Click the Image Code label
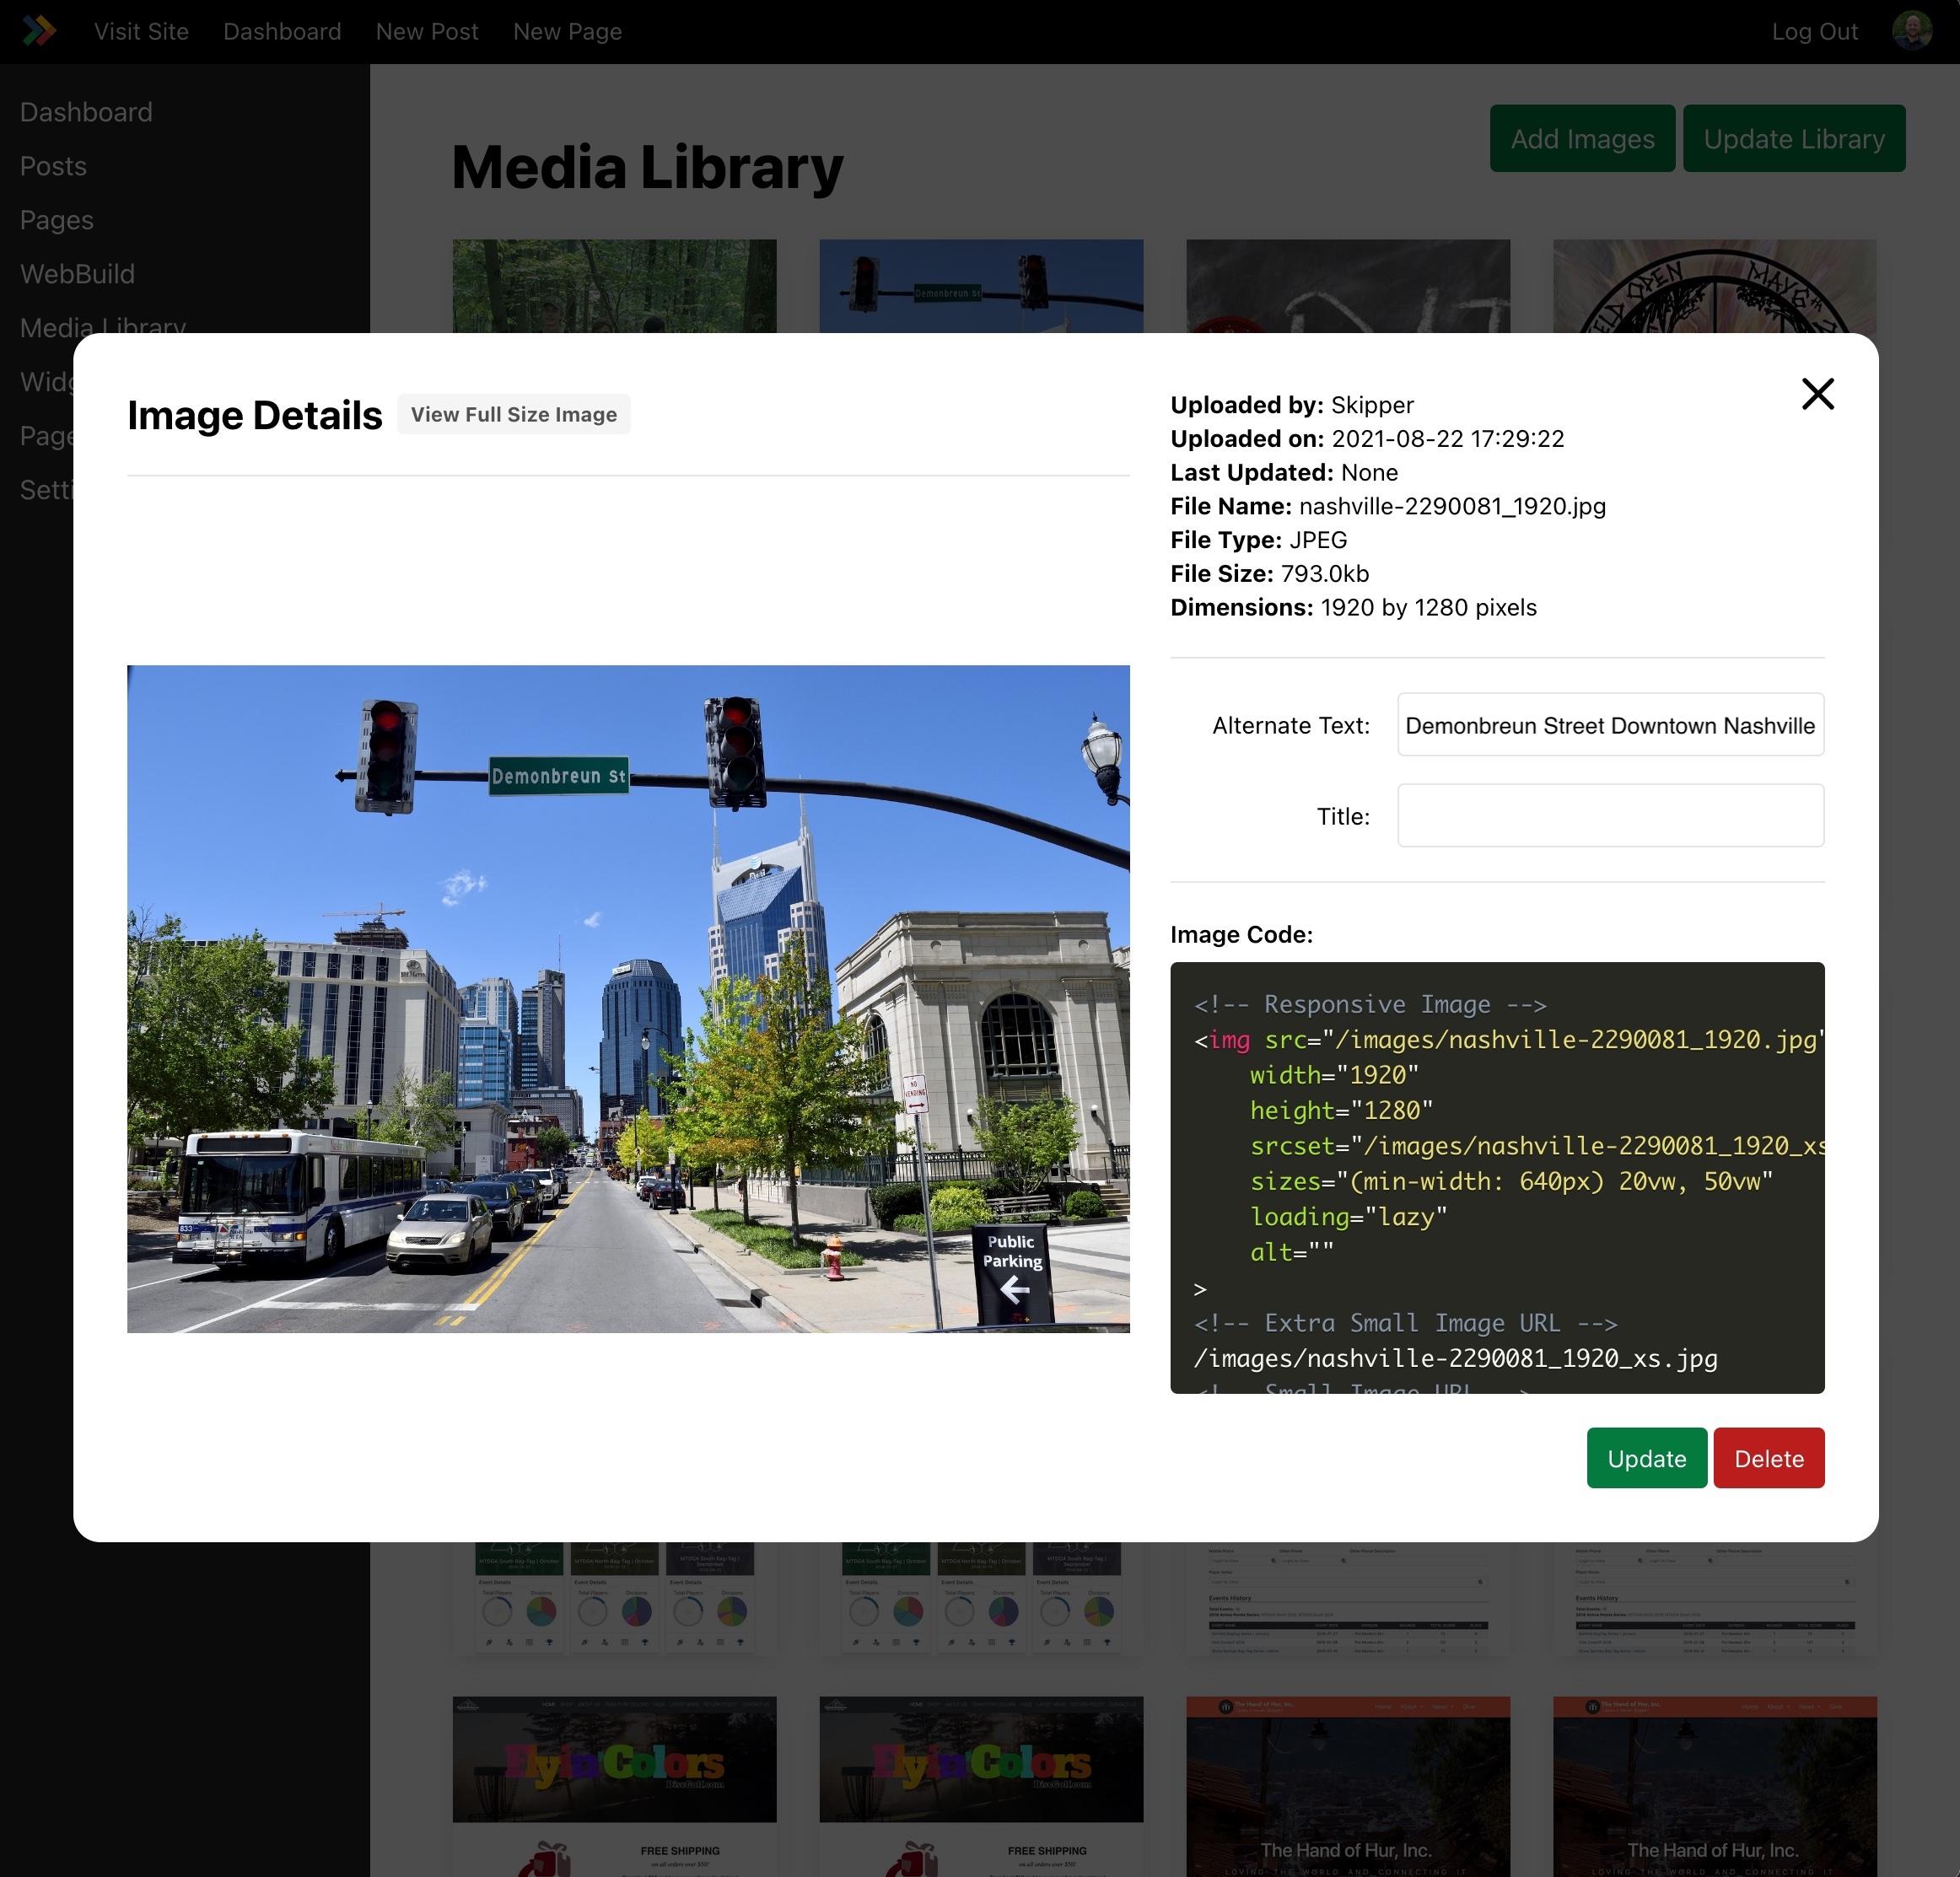This screenshot has width=1960, height=1877. 1241,934
